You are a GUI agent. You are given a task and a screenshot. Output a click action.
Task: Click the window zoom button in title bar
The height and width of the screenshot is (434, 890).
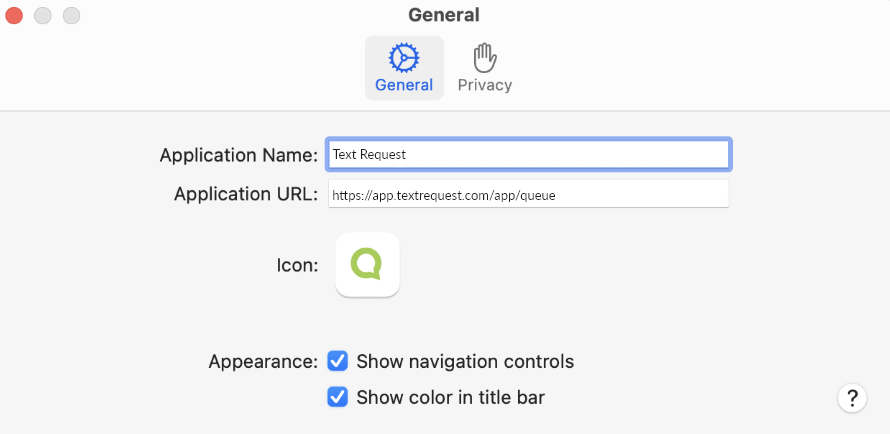pyautogui.click(x=72, y=15)
